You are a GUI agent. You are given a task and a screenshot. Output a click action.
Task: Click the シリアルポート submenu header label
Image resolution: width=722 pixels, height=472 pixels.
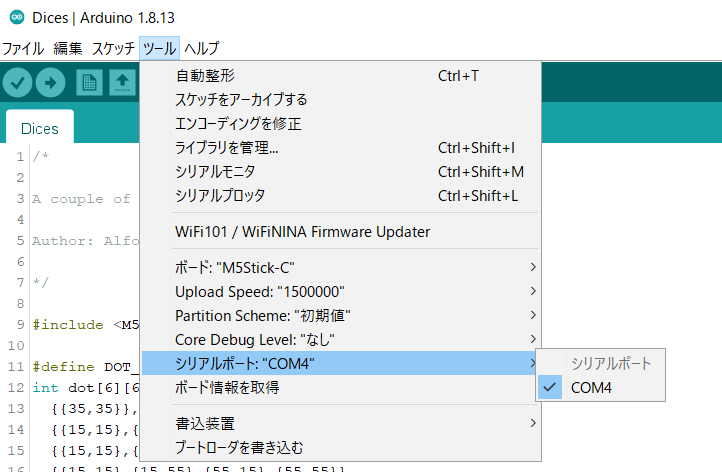(611, 364)
